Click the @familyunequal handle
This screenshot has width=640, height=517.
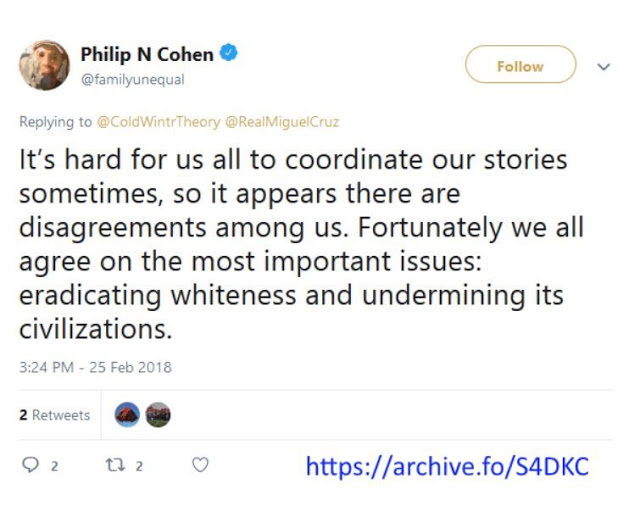(x=132, y=78)
